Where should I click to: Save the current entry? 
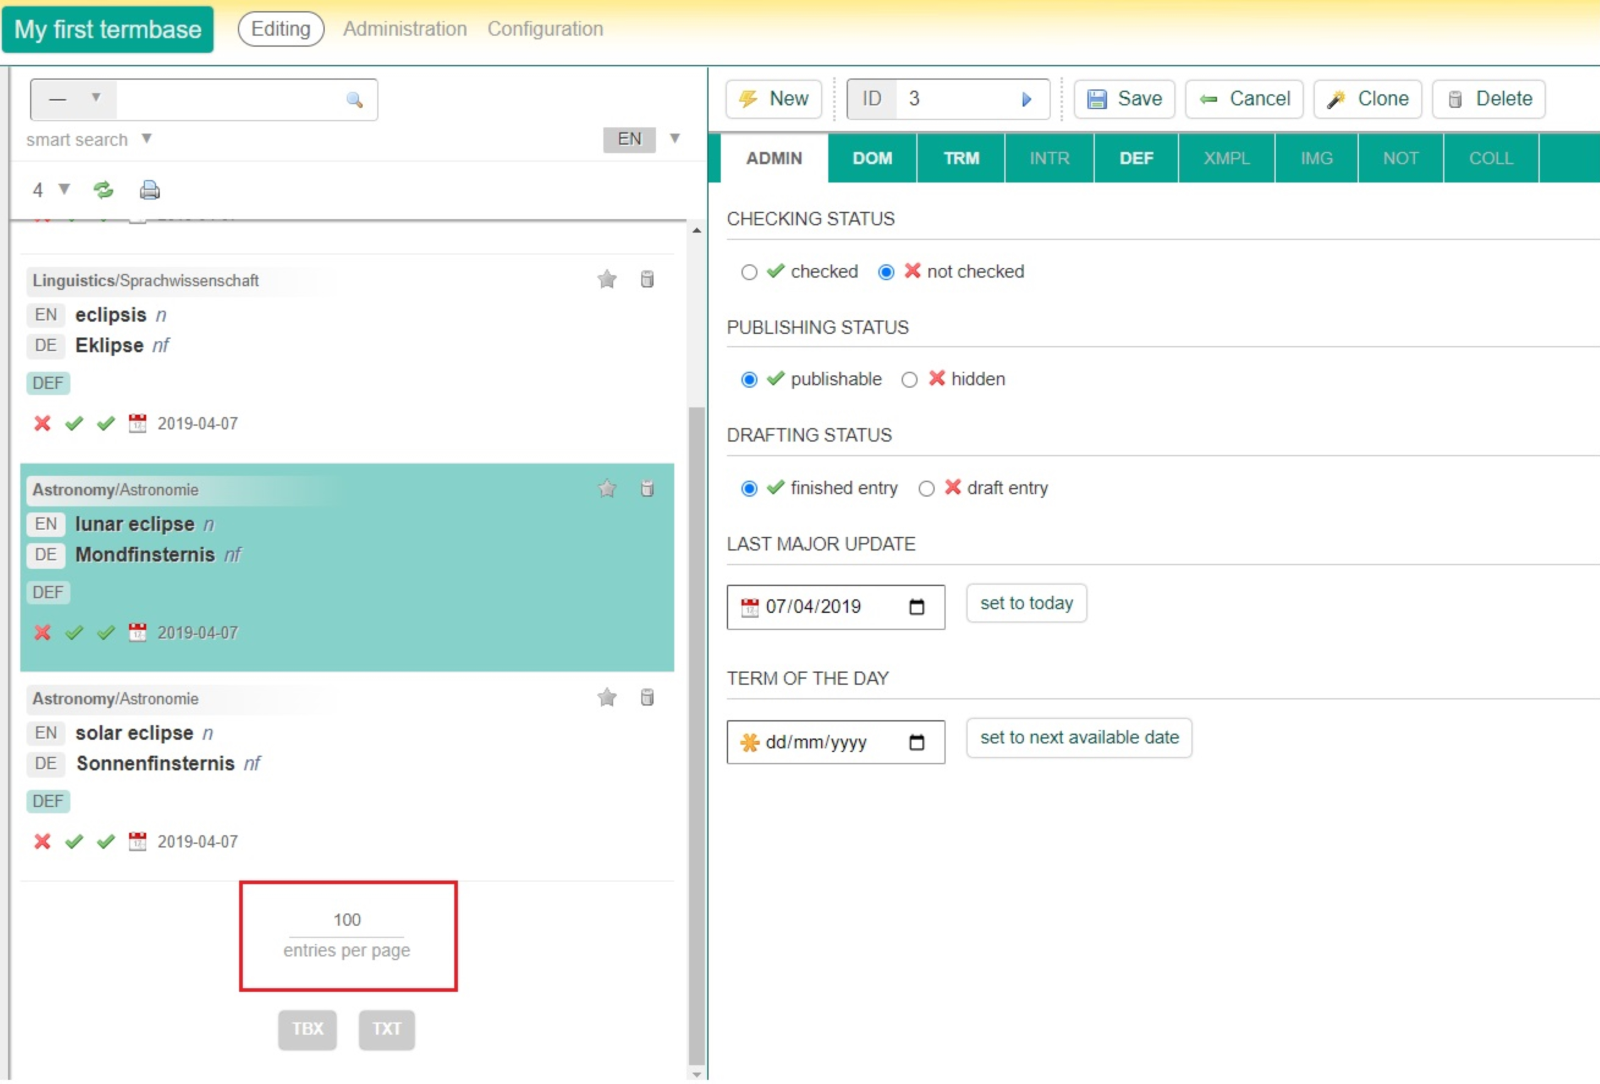point(1124,99)
